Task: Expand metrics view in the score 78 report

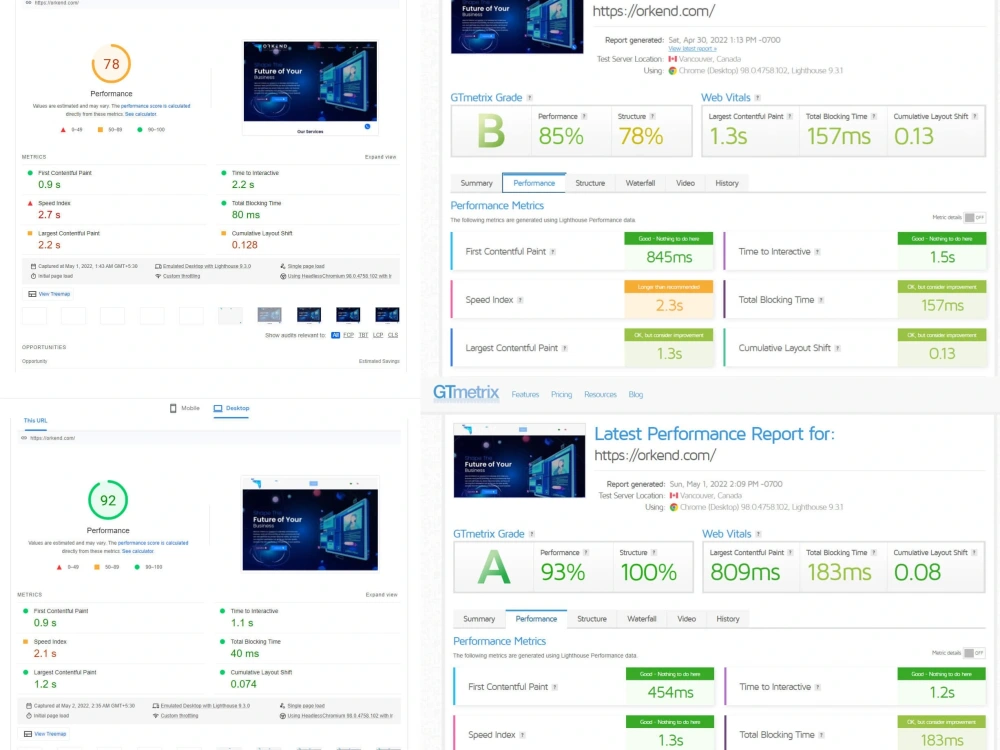Action: (381, 157)
